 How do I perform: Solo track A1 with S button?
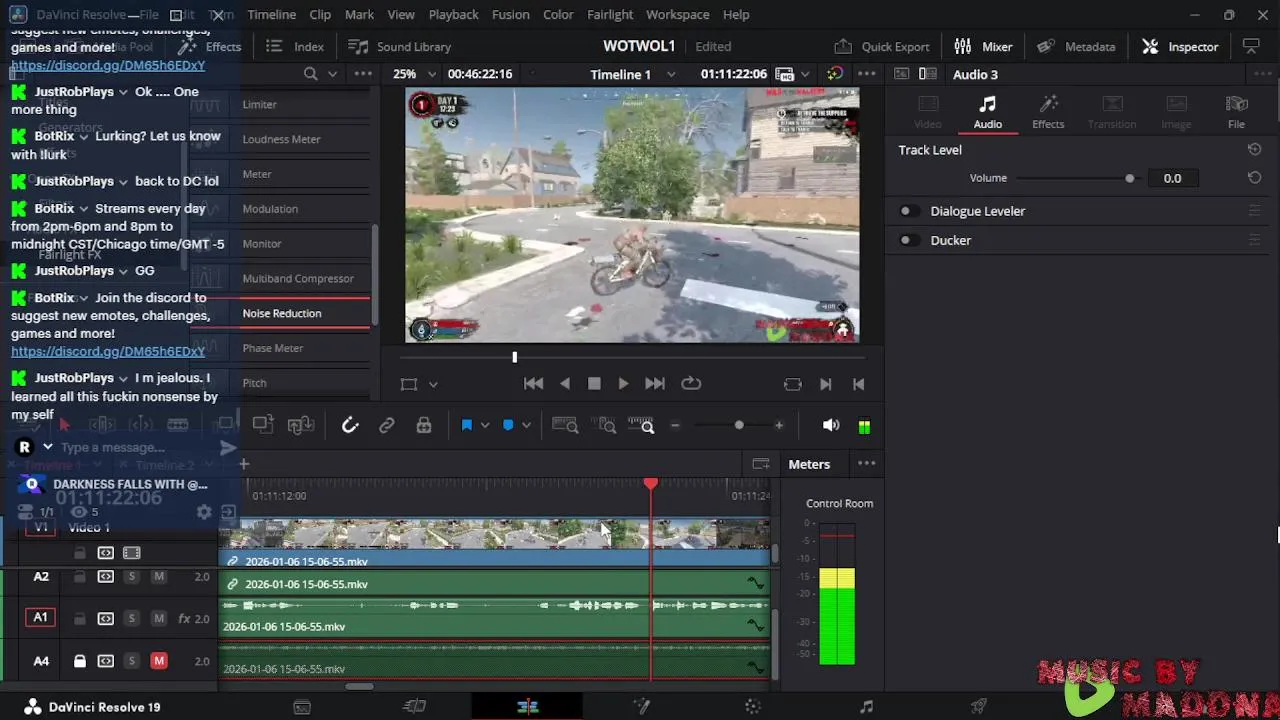[131, 619]
